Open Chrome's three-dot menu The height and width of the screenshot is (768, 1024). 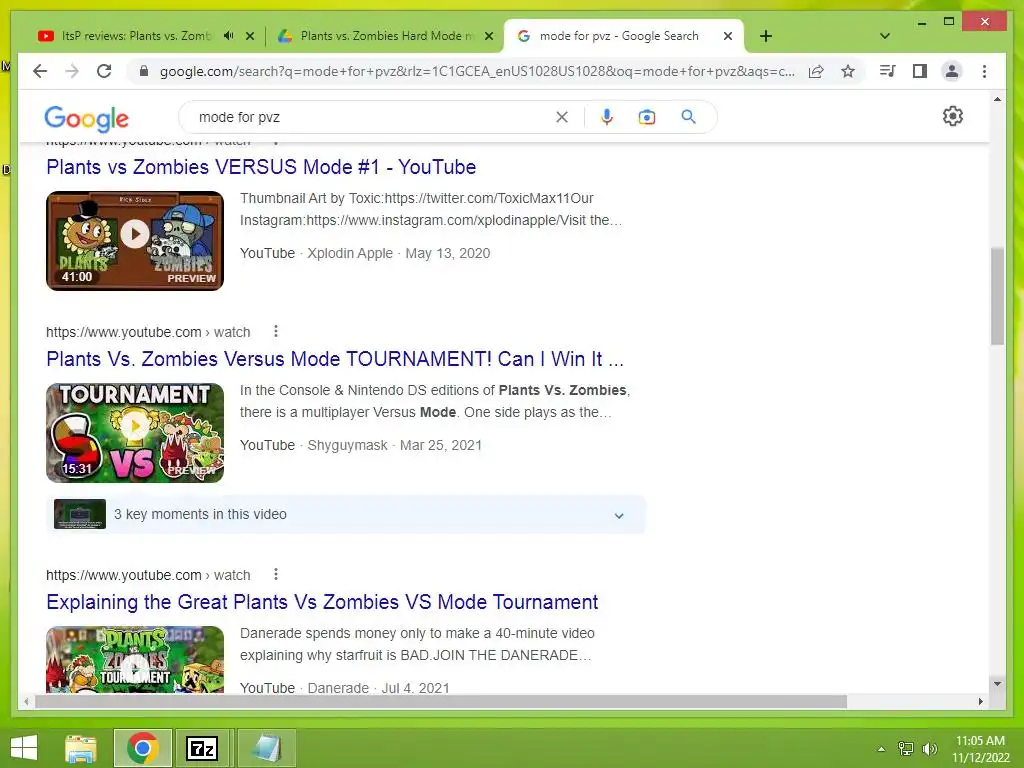pyautogui.click(x=984, y=71)
